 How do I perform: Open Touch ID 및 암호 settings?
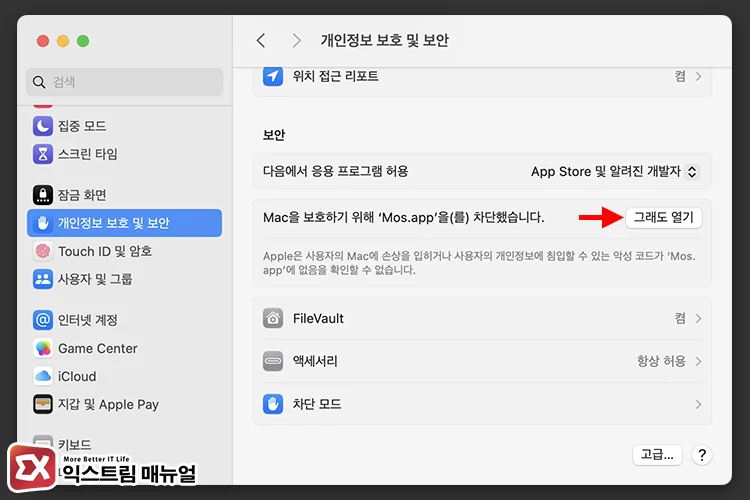pyautogui.click(x=124, y=251)
